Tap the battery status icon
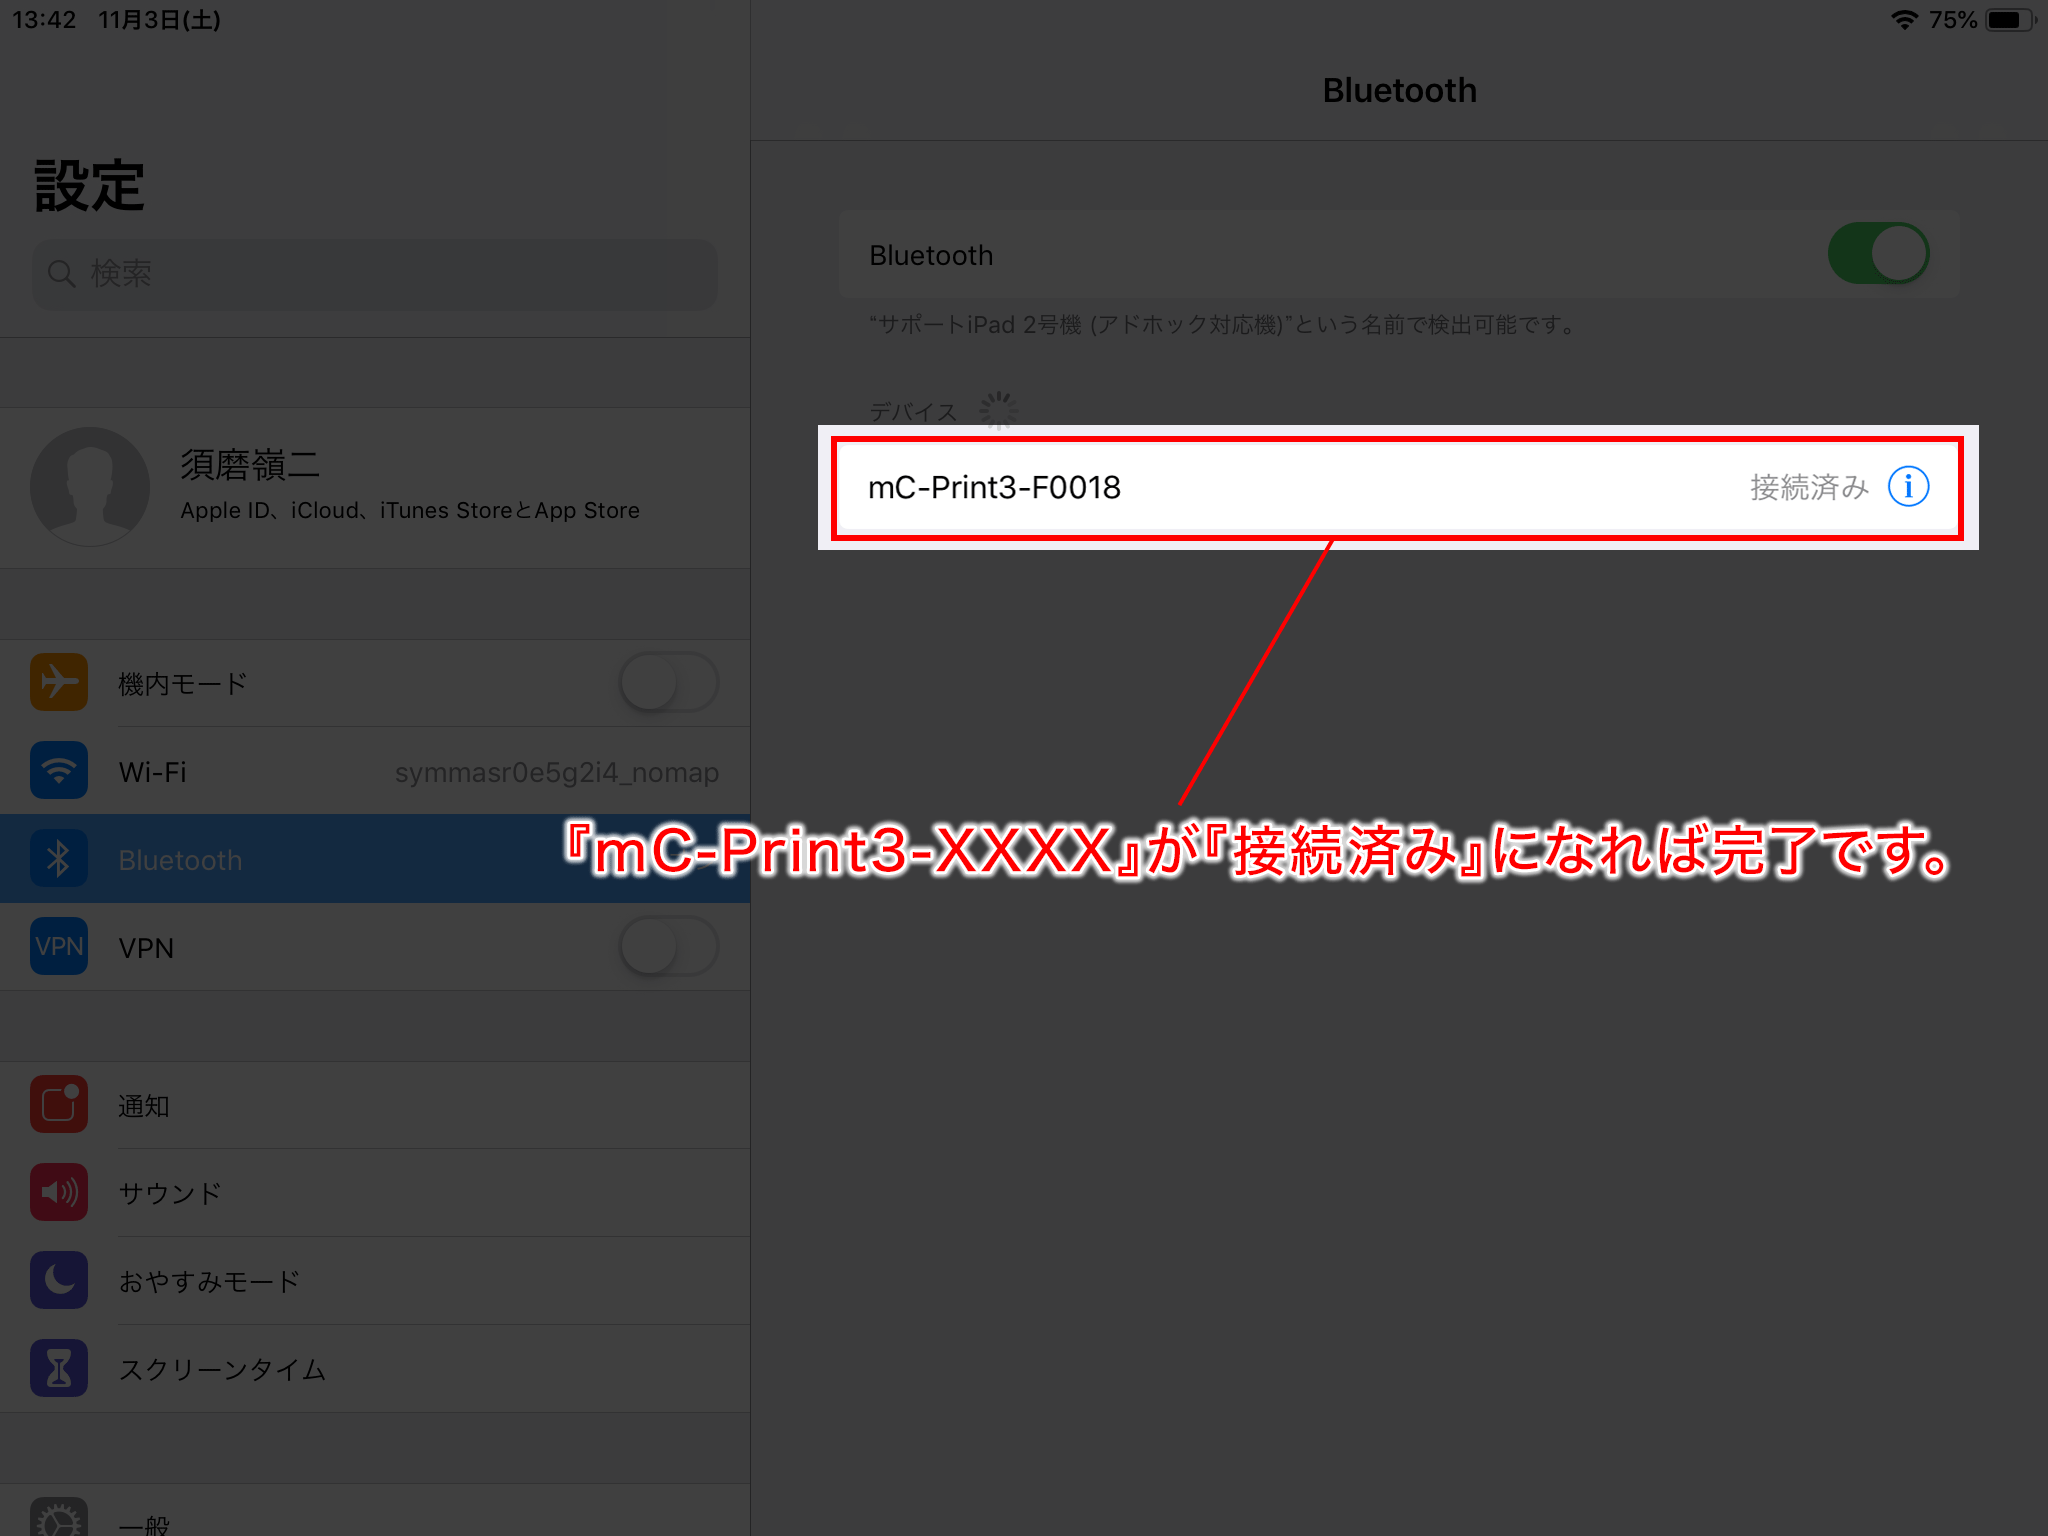The image size is (2048, 1536). click(2011, 20)
